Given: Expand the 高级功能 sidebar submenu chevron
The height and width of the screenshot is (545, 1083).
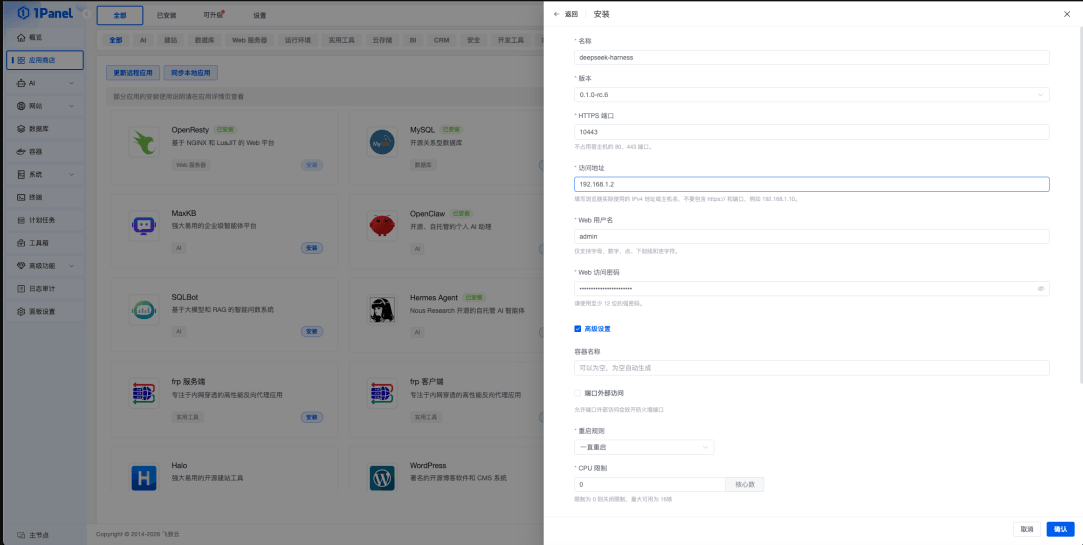Looking at the screenshot, I should tap(72, 265).
